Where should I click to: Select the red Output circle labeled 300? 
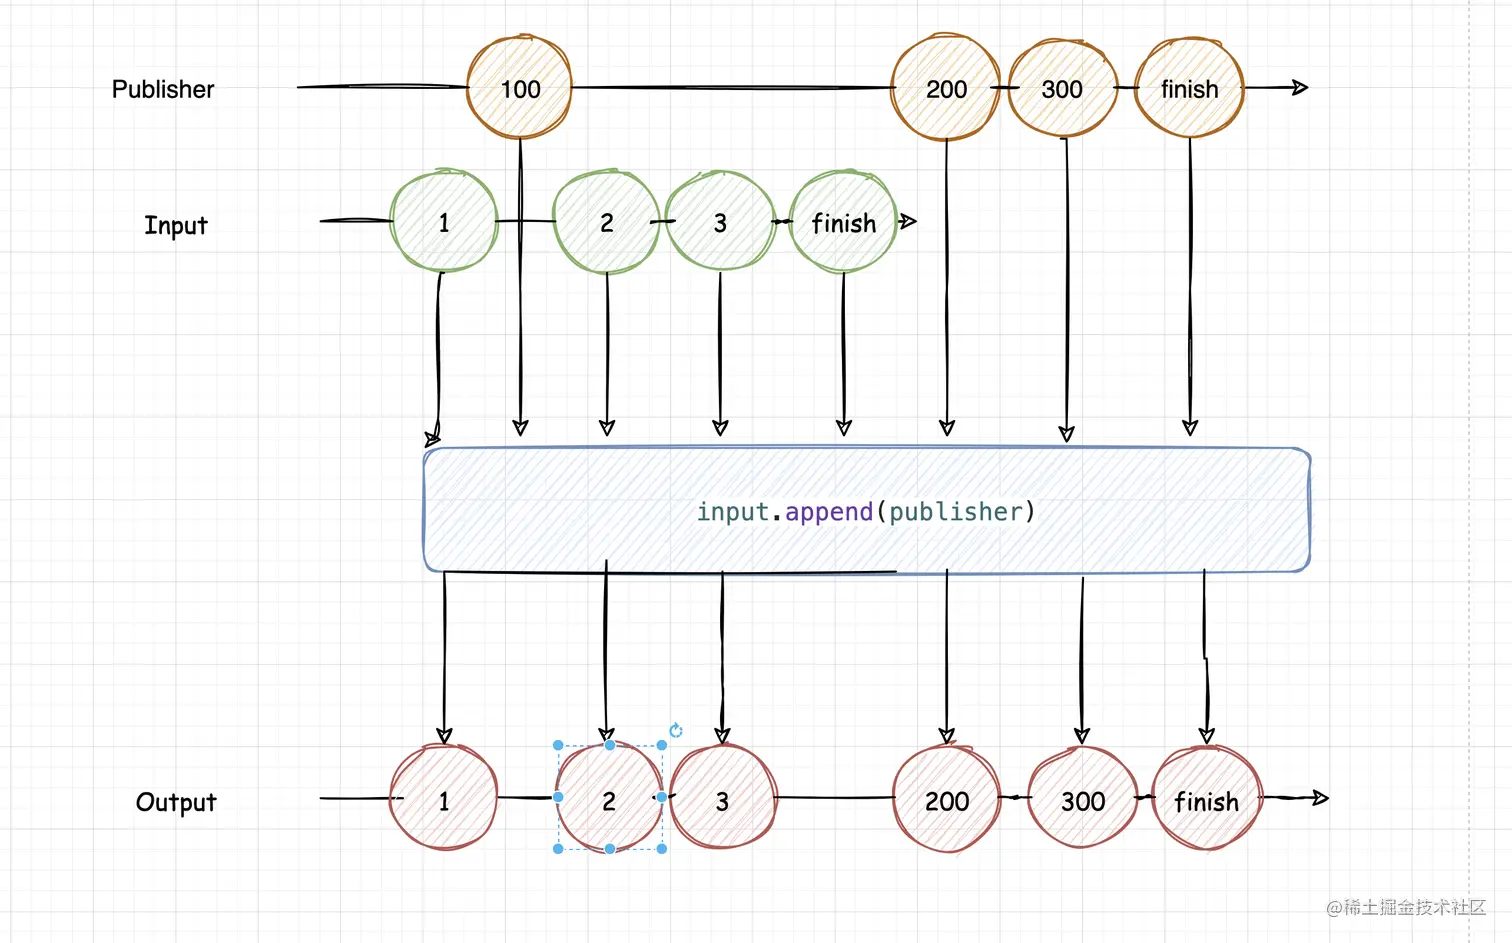click(1082, 798)
